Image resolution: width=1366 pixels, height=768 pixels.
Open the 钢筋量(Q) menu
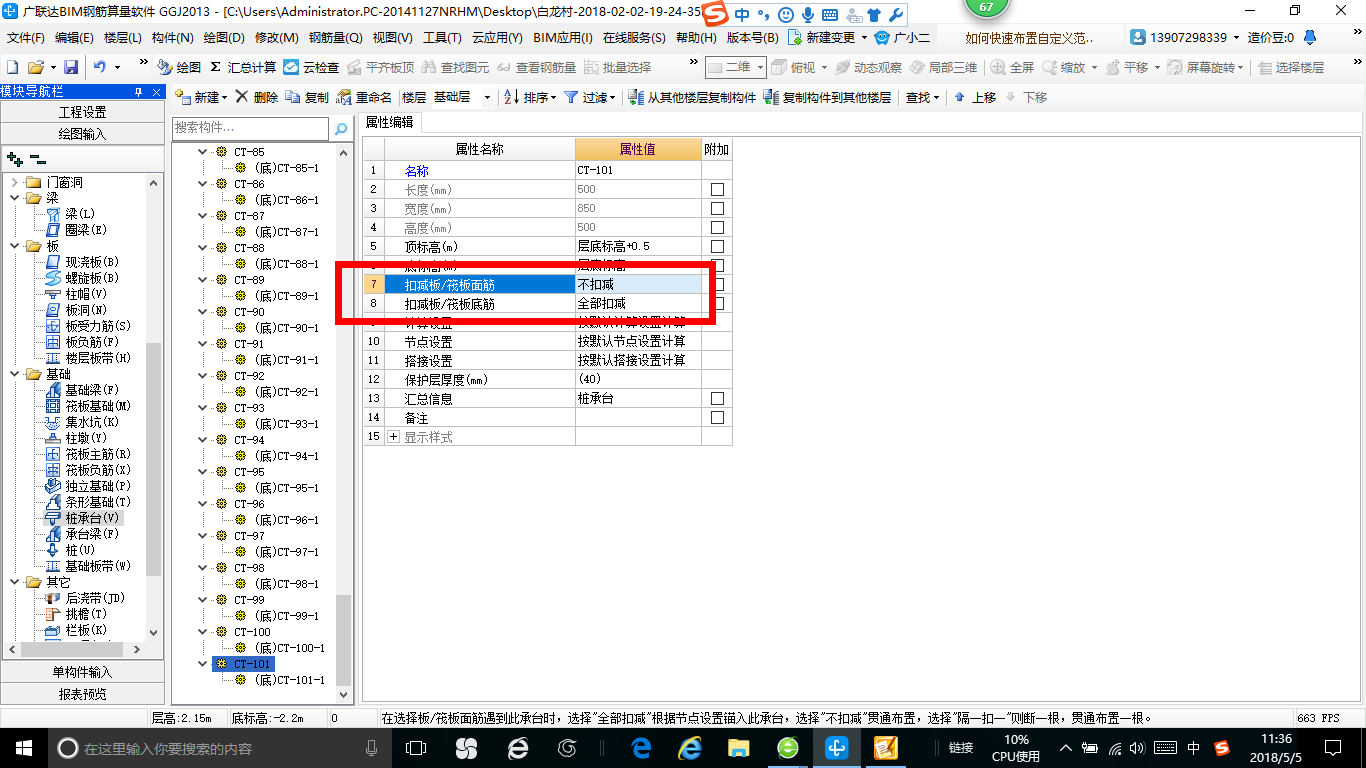pos(335,37)
